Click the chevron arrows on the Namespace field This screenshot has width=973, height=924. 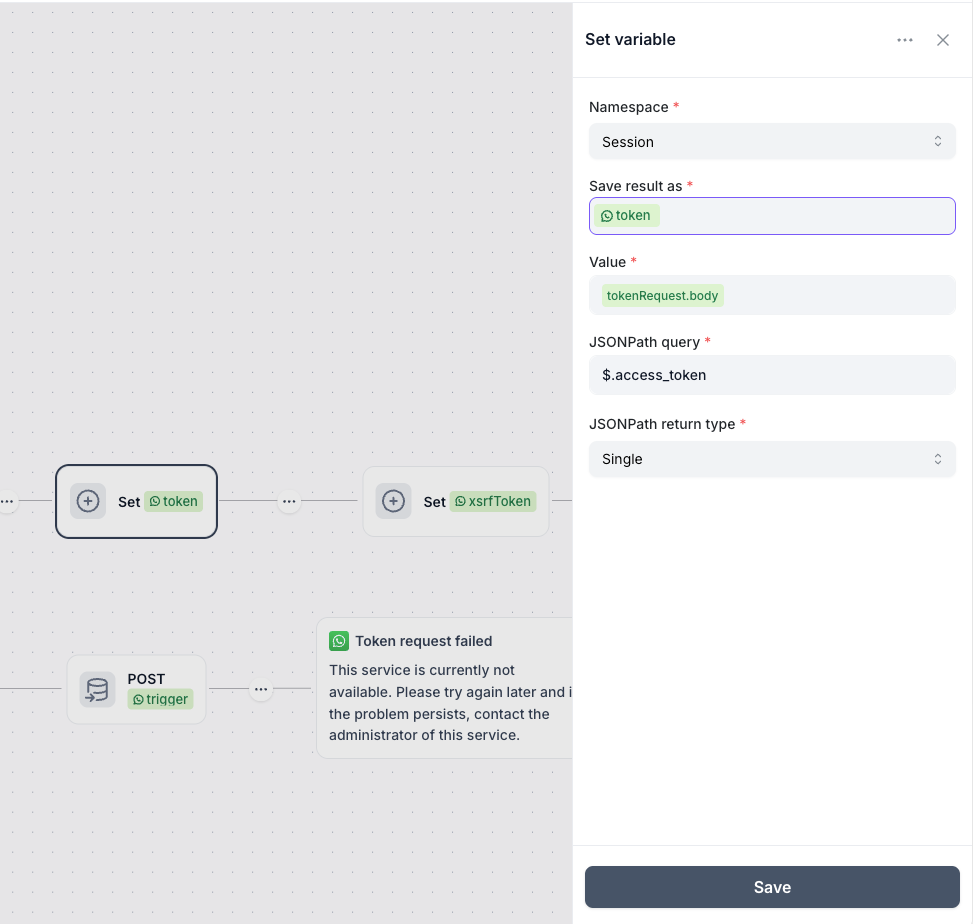coord(938,141)
